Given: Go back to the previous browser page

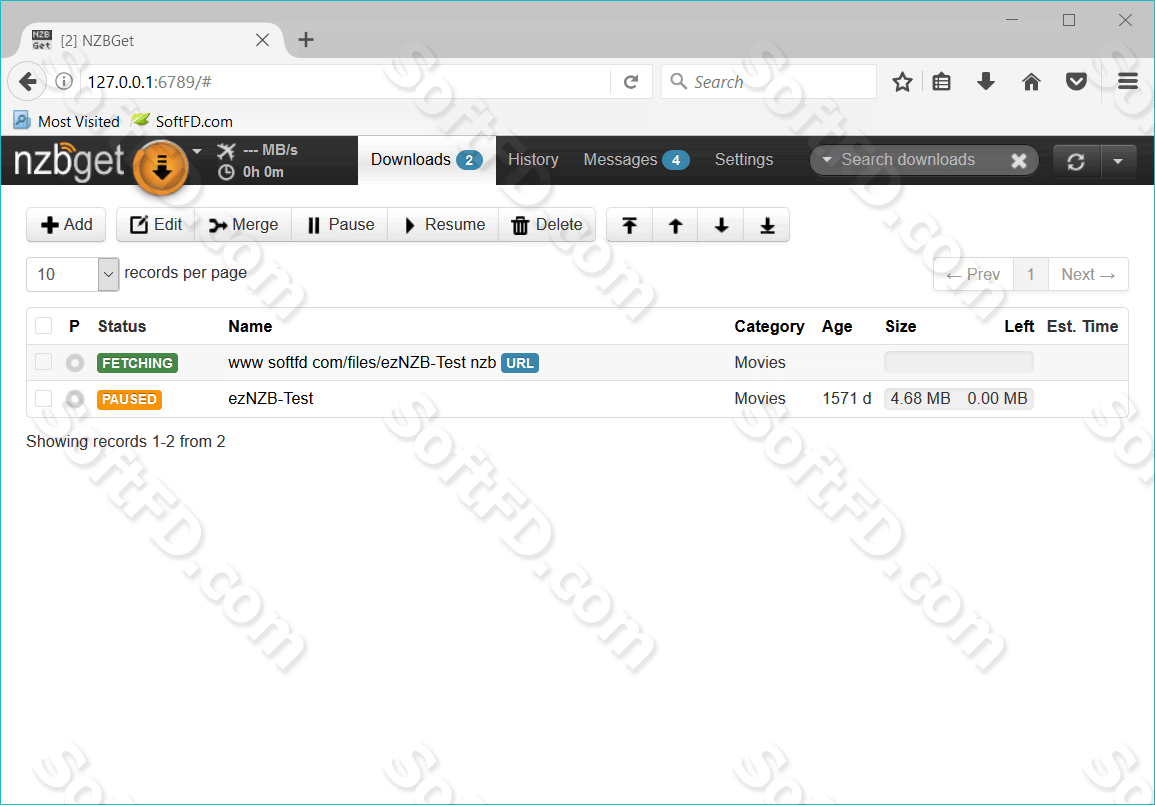Looking at the screenshot, I should pos(27,82).
